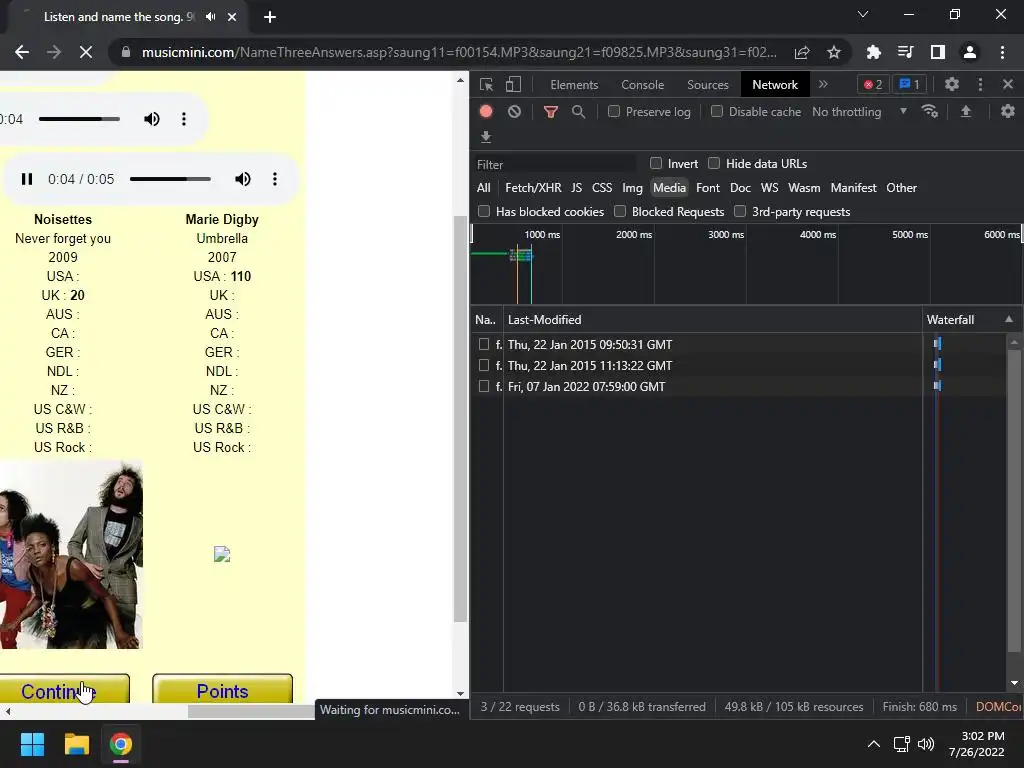Bookmark this page with the star icon
The width and height of the screenshot is (1024, 768).
(833, 52)
